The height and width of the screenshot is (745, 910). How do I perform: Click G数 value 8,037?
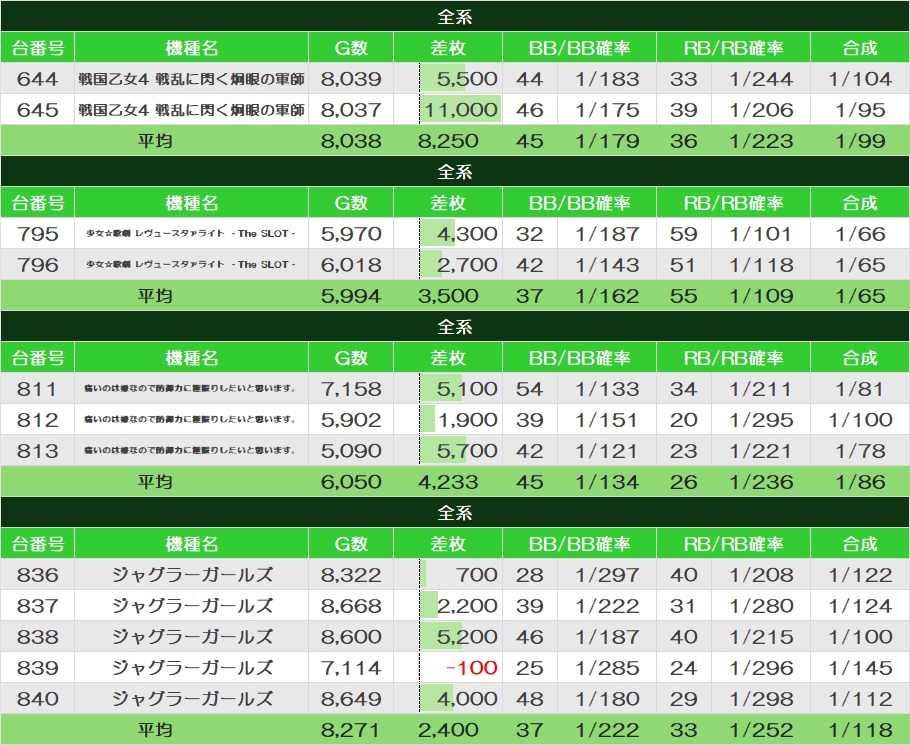click(x=351, y=110)
